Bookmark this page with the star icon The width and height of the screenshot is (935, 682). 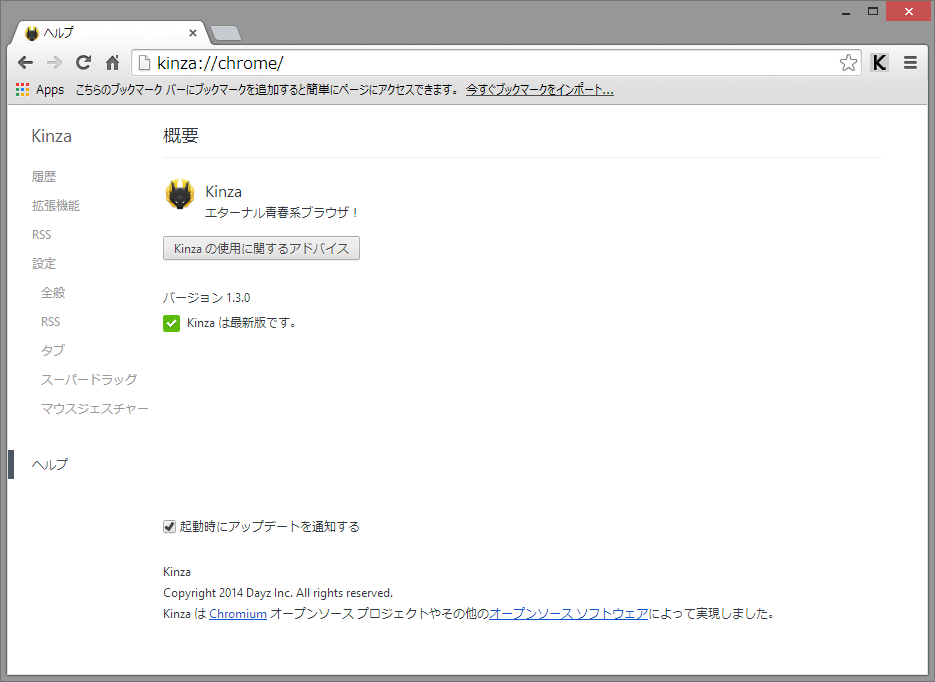coord(849,61)
